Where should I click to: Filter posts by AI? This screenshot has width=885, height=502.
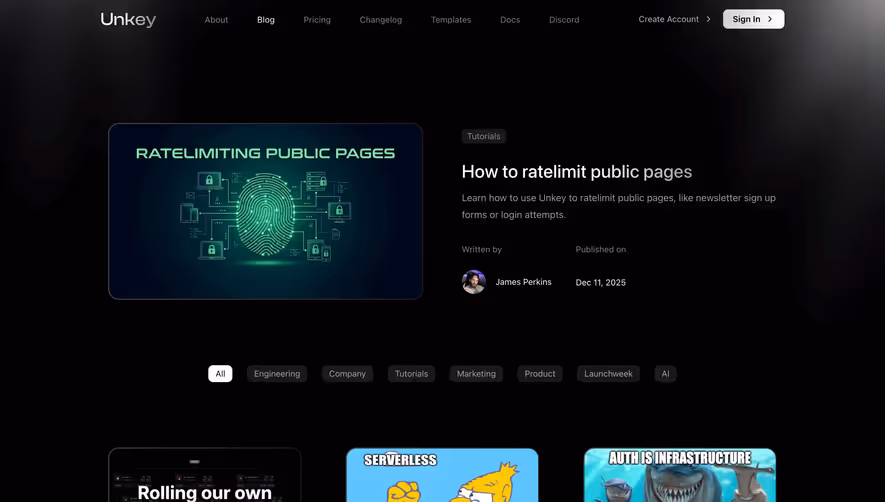[665, 374]
